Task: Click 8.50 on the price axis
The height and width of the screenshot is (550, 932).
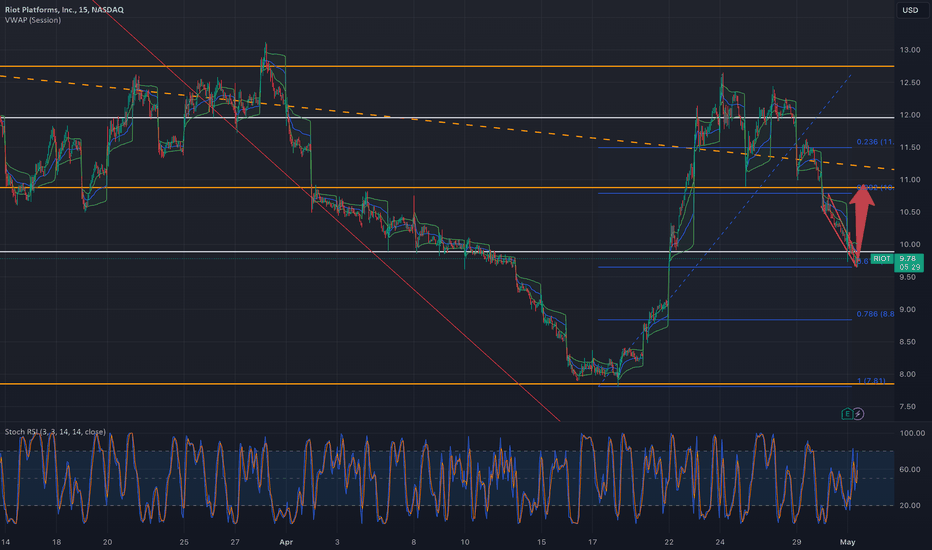Action: (x=908, y=342)
